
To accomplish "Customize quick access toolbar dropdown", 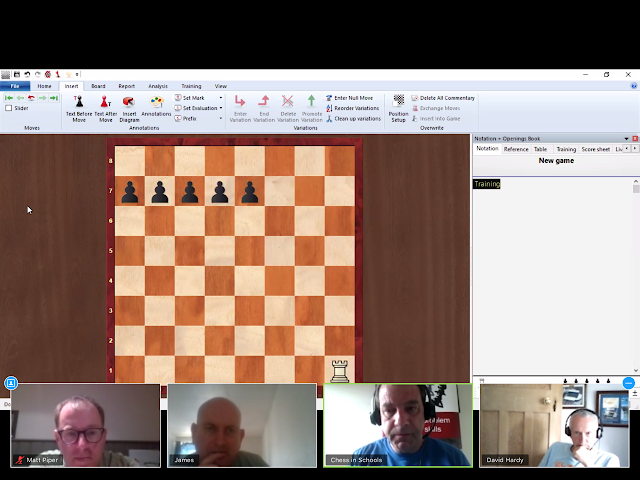I will coord(77,74).
